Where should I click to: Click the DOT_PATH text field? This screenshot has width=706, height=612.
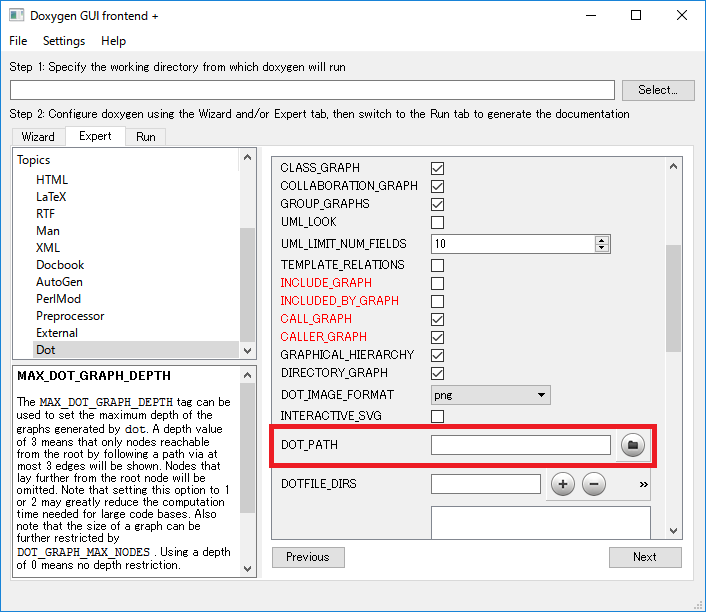tap(520, 445)
